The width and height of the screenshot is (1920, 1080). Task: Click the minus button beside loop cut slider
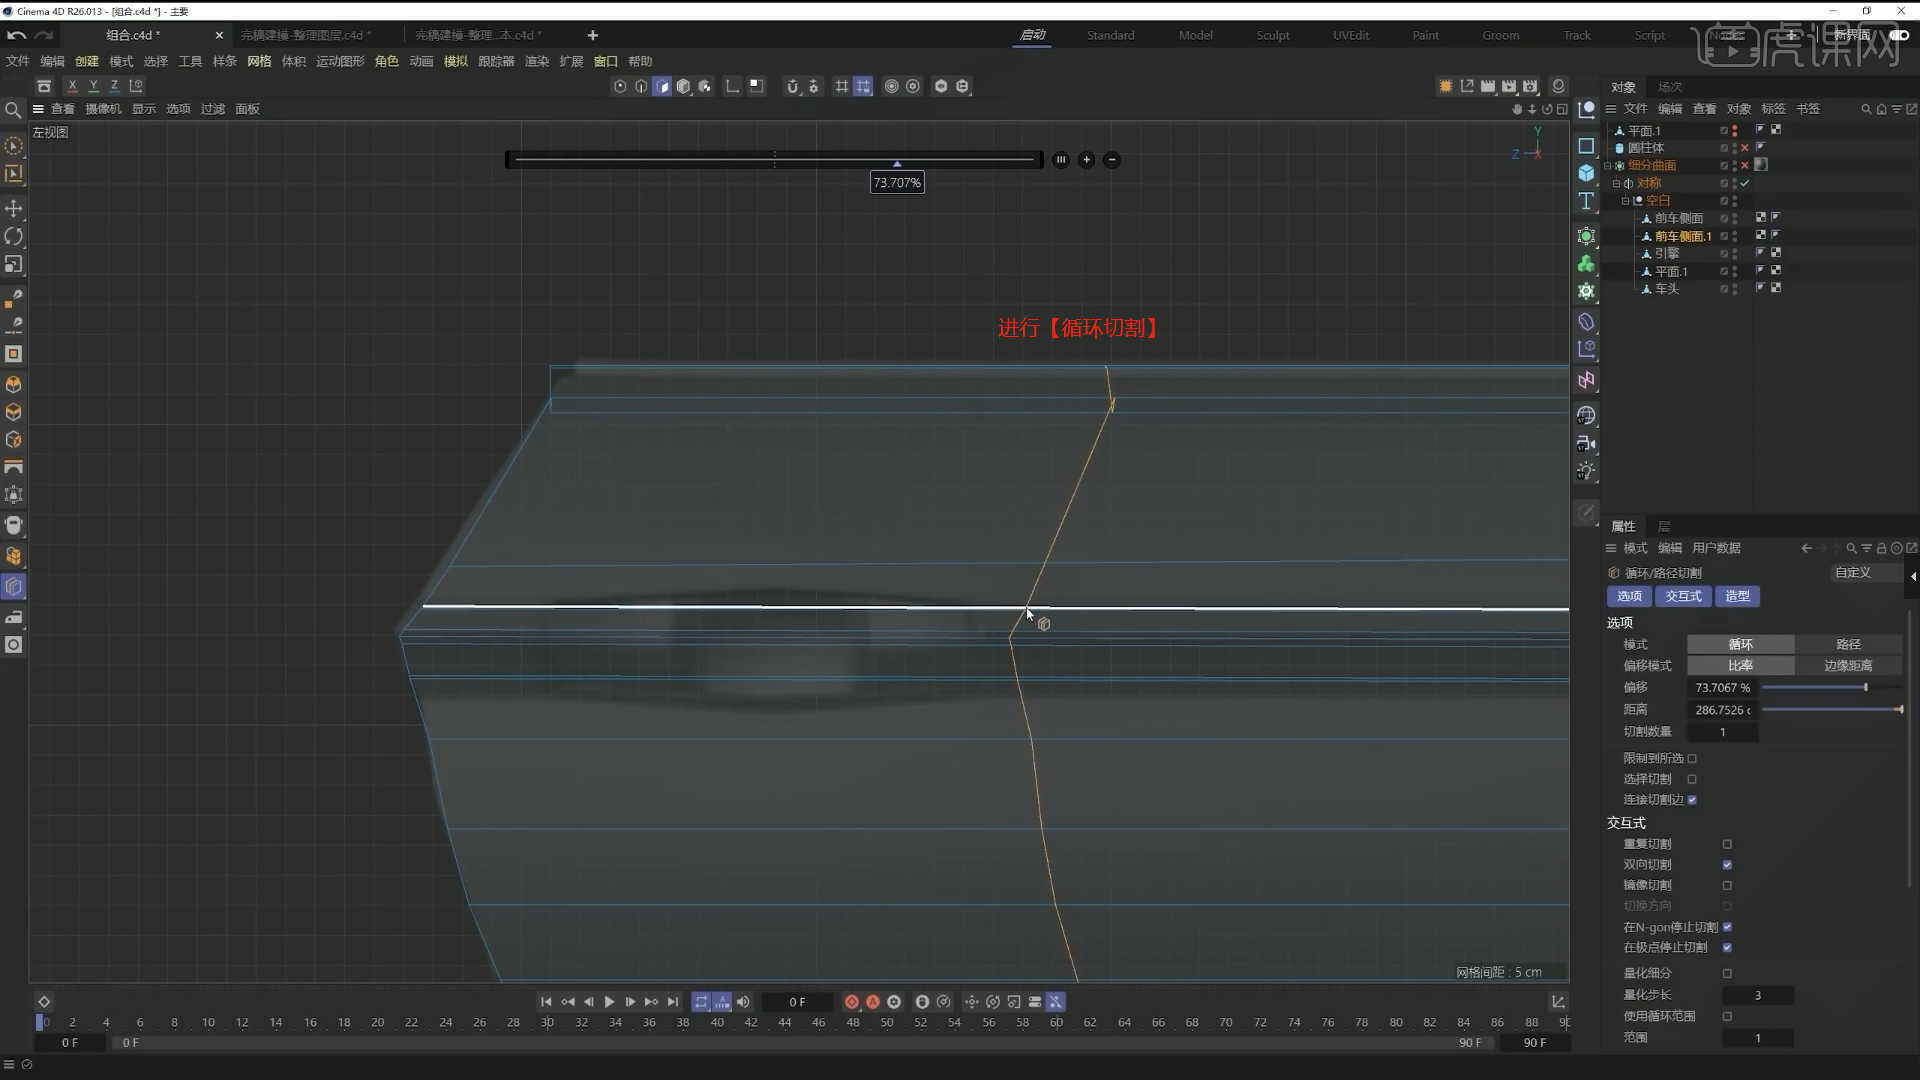(x=1111, y=159)
